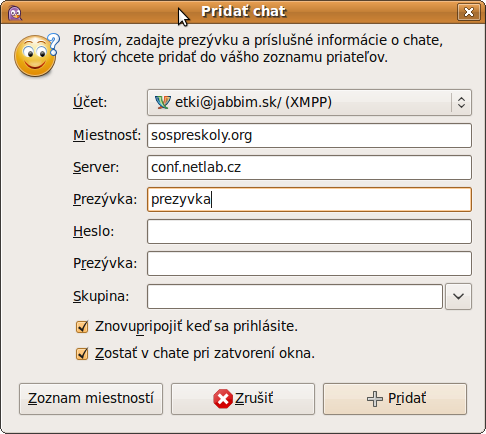Open the Zoznam miestností room list

click(91, 399)
